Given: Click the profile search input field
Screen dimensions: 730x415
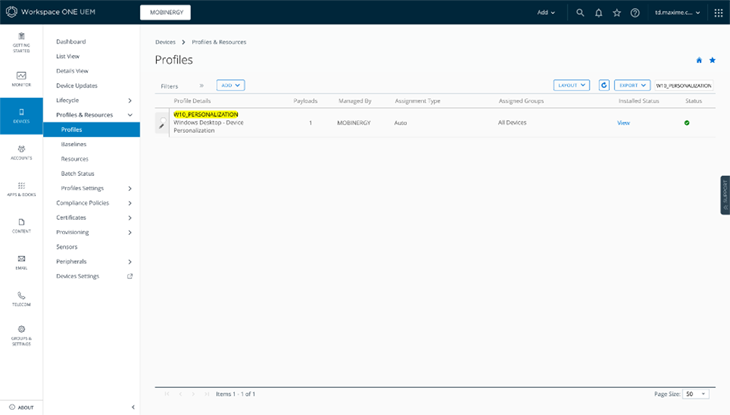Looking at the screenshot, I should pos(684,86).
